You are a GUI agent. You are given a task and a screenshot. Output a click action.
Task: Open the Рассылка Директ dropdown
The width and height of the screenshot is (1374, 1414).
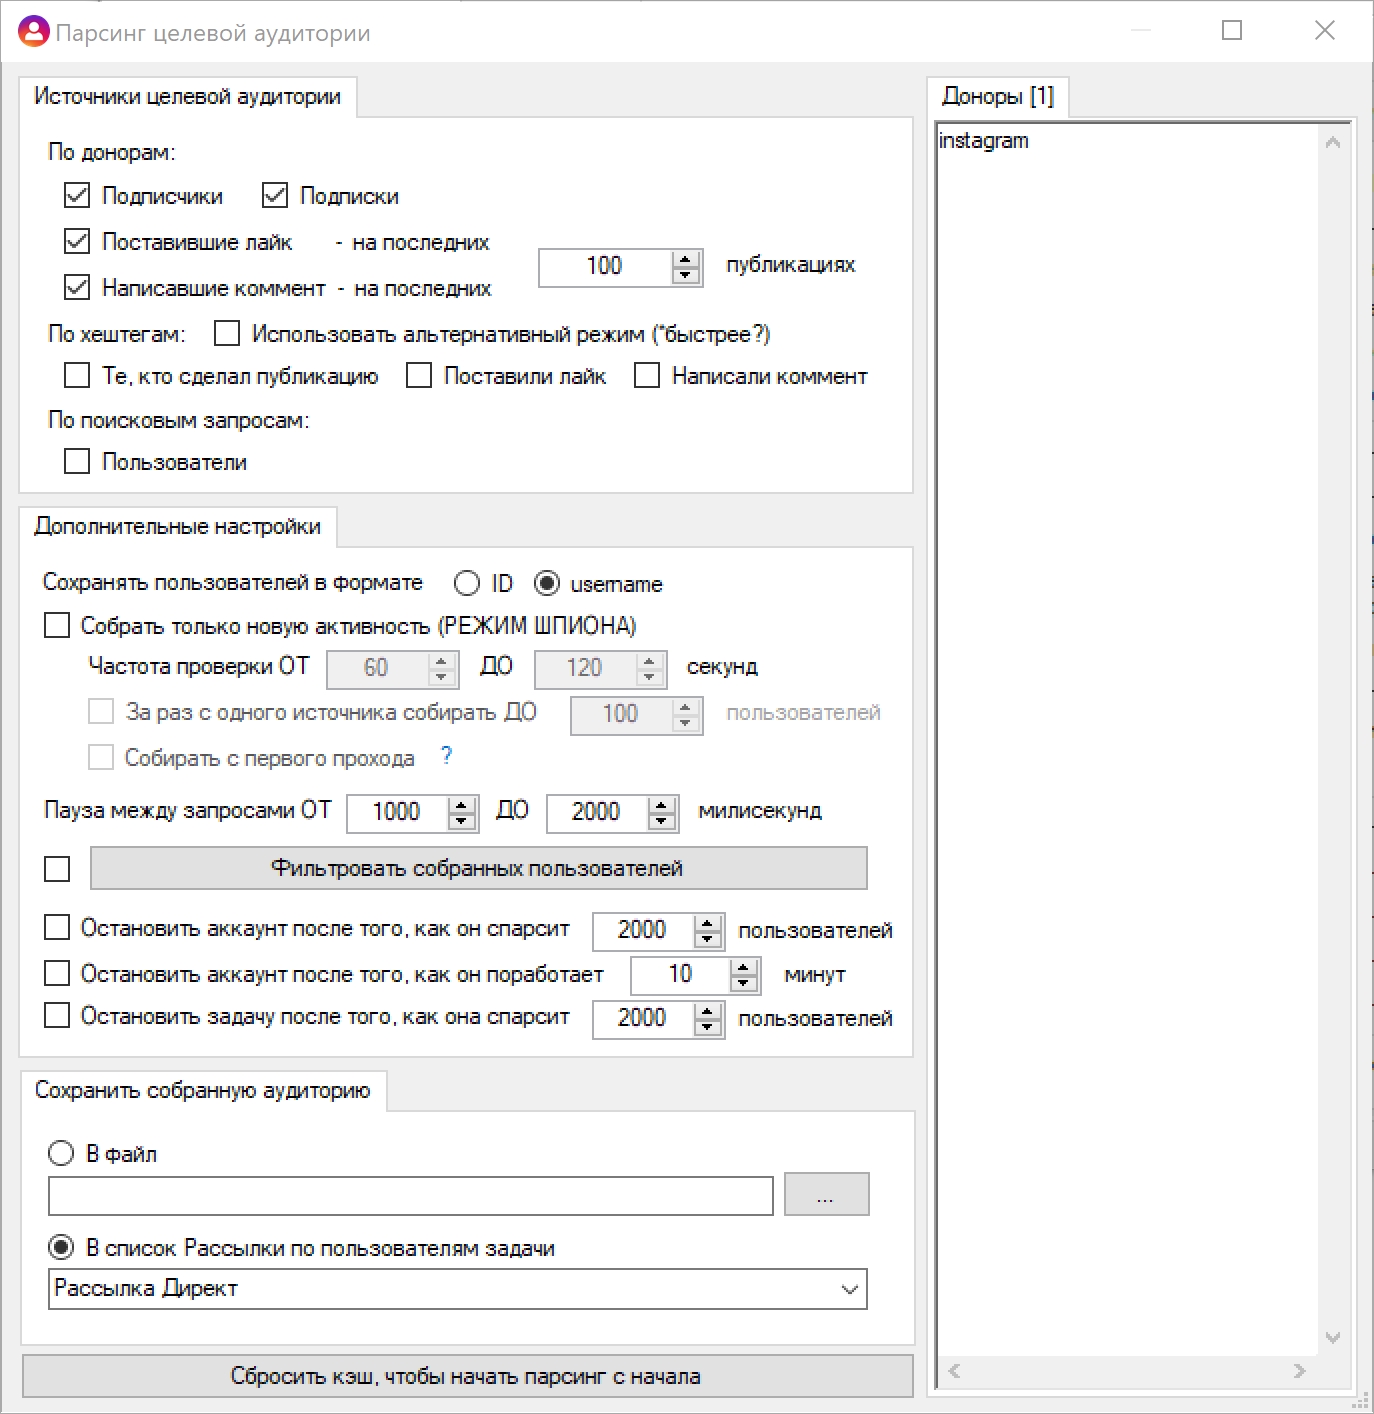coord(458,1289)
